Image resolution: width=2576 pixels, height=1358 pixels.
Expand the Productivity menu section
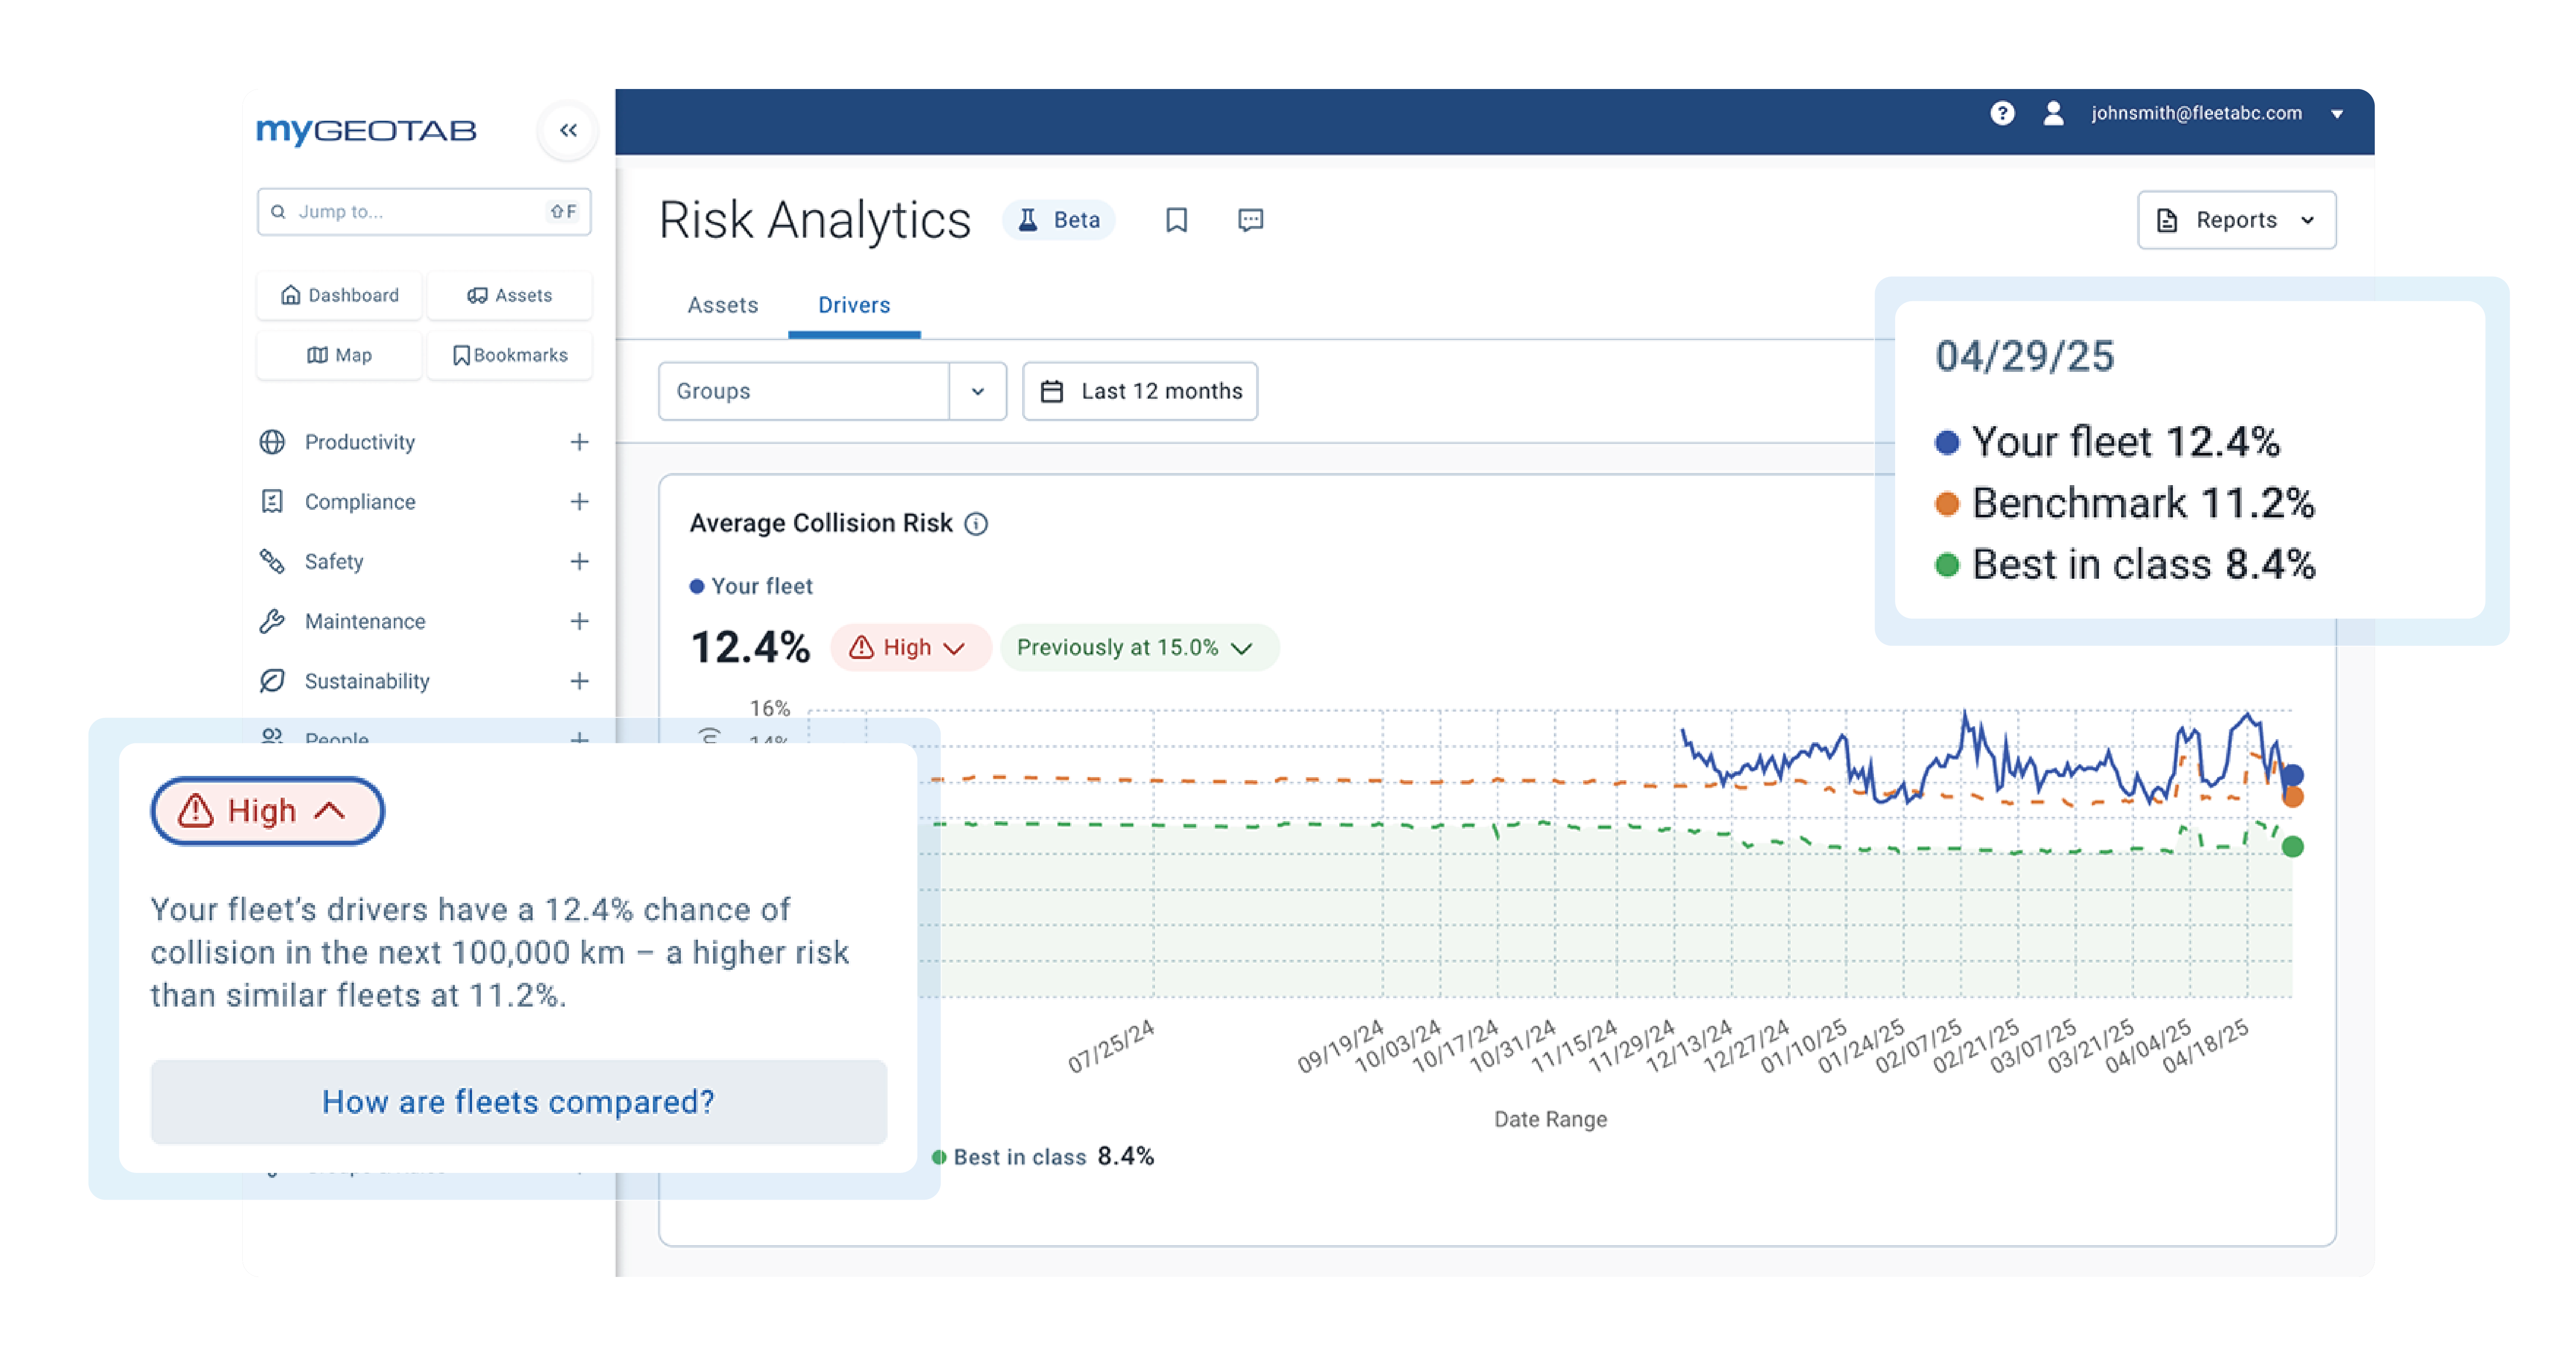(x=579, y=442)
